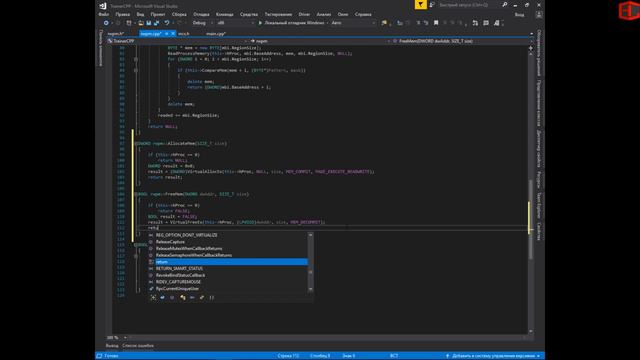Open the Анализ menu
640x360 pixels.
pos(324,14)
